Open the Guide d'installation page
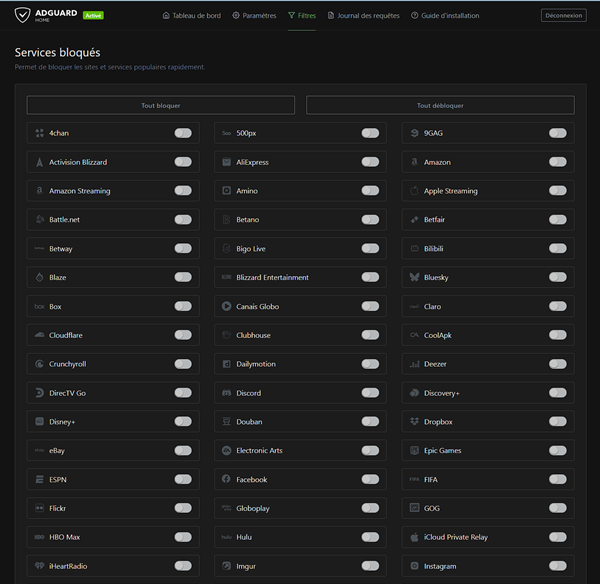Viewport: 600px width, 584px height. [445, 16]
